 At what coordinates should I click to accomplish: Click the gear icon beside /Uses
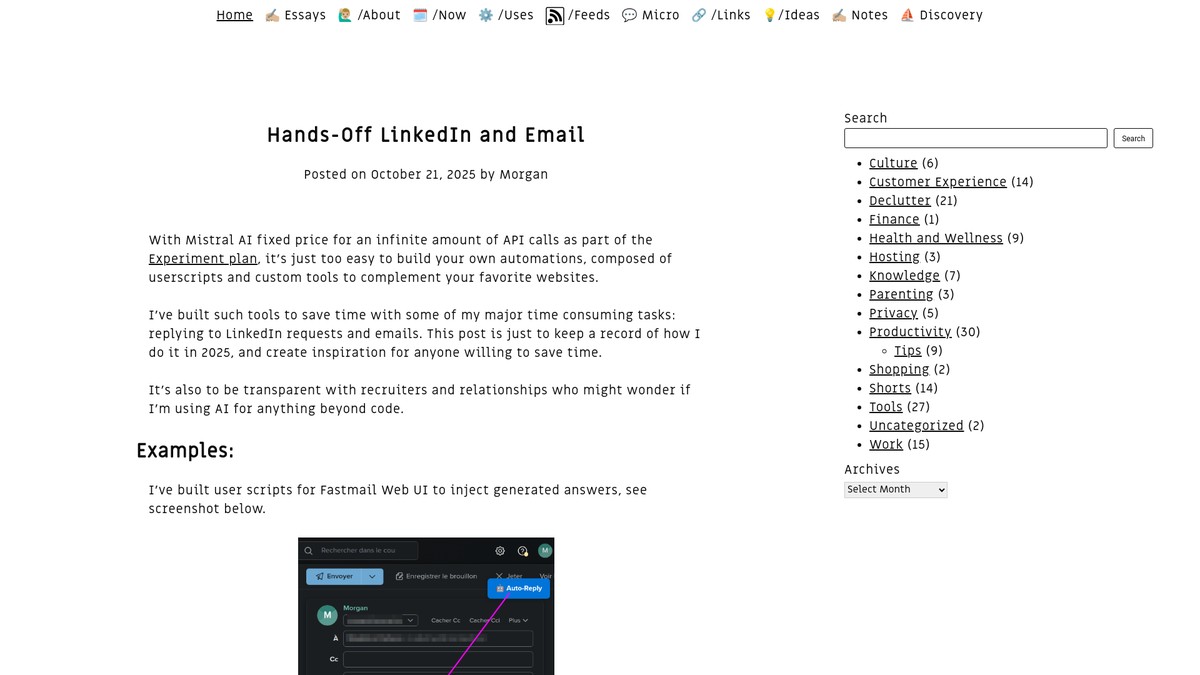[486, 15]
